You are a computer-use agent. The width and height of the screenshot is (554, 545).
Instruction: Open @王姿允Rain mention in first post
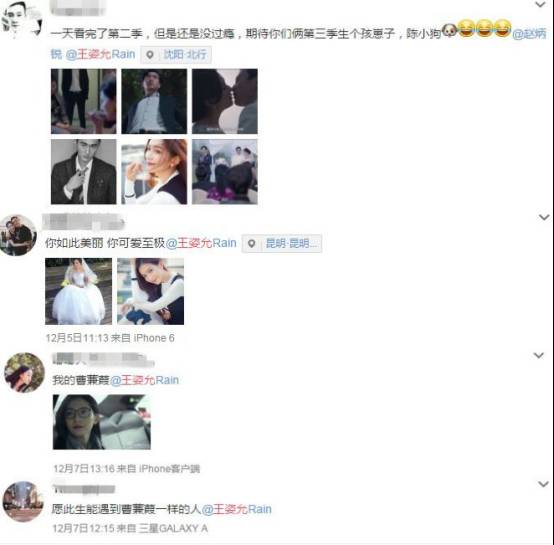[100, 54]
